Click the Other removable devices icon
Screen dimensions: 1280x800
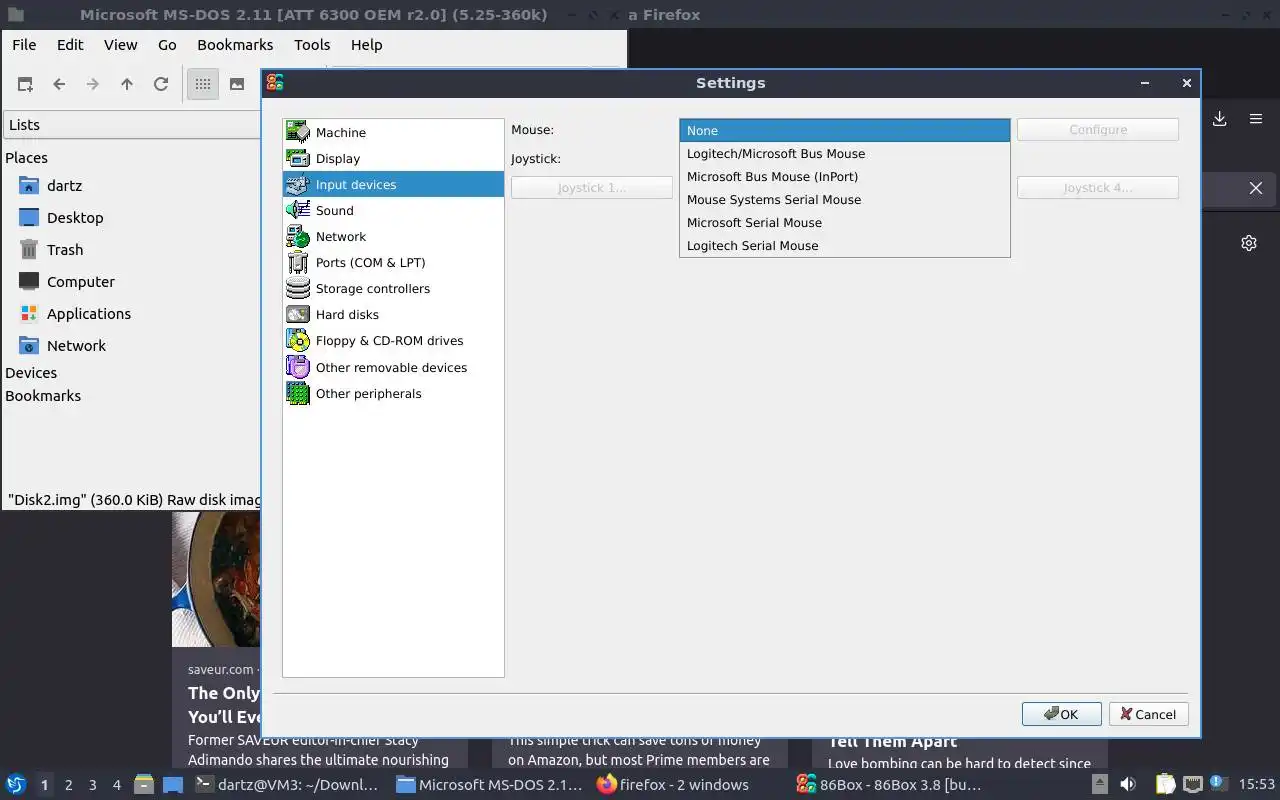[x=298, y=367]
